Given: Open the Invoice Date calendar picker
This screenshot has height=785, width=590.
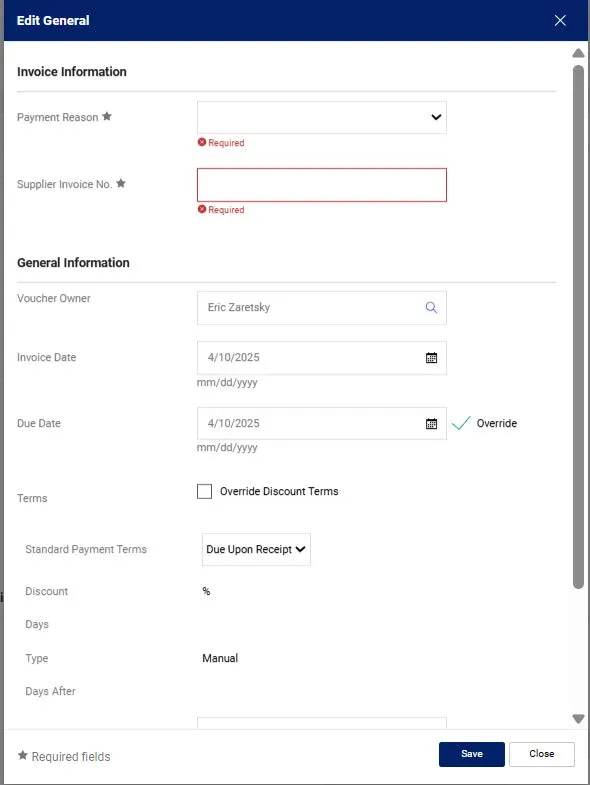Looking at the screenshot, I should point(431,357).
